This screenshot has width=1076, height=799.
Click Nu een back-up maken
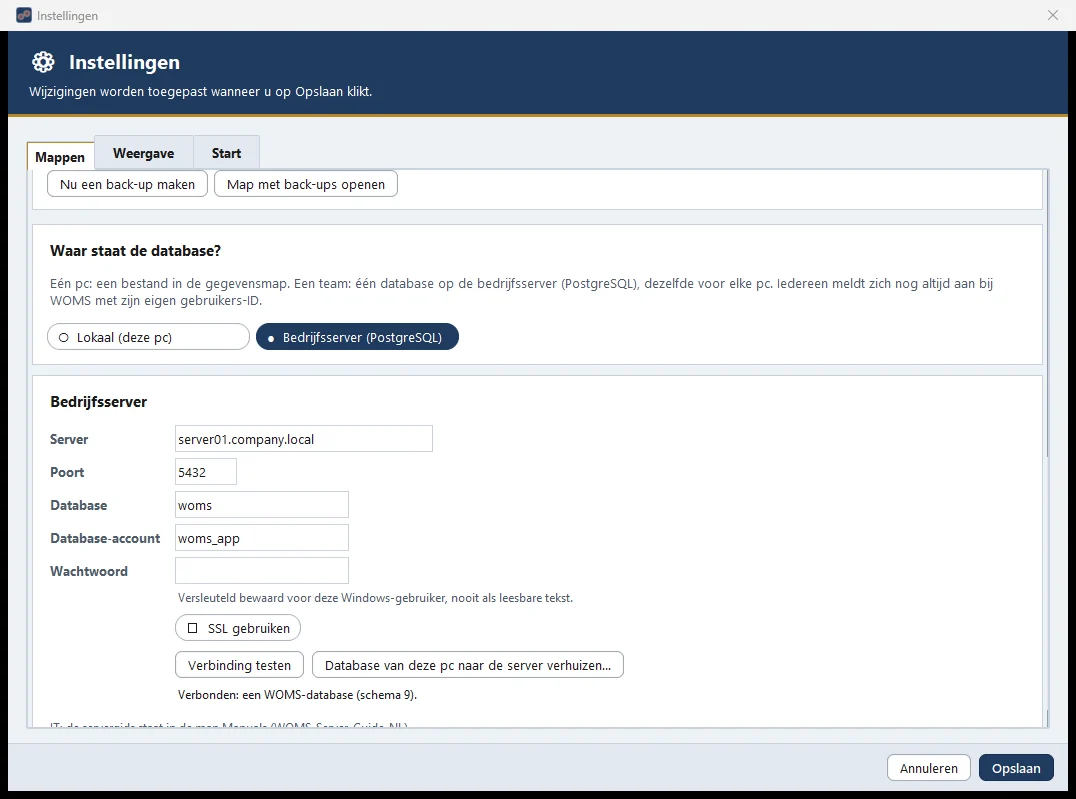coord(128,184)
